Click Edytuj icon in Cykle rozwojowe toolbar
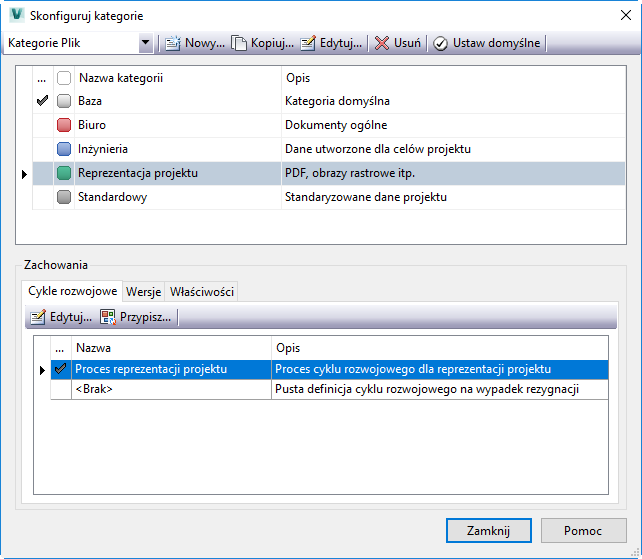 [x=38, y=317]
